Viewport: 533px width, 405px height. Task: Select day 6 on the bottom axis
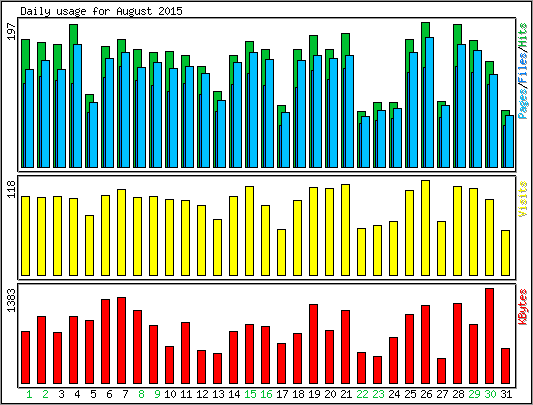[x=109, y=394]
